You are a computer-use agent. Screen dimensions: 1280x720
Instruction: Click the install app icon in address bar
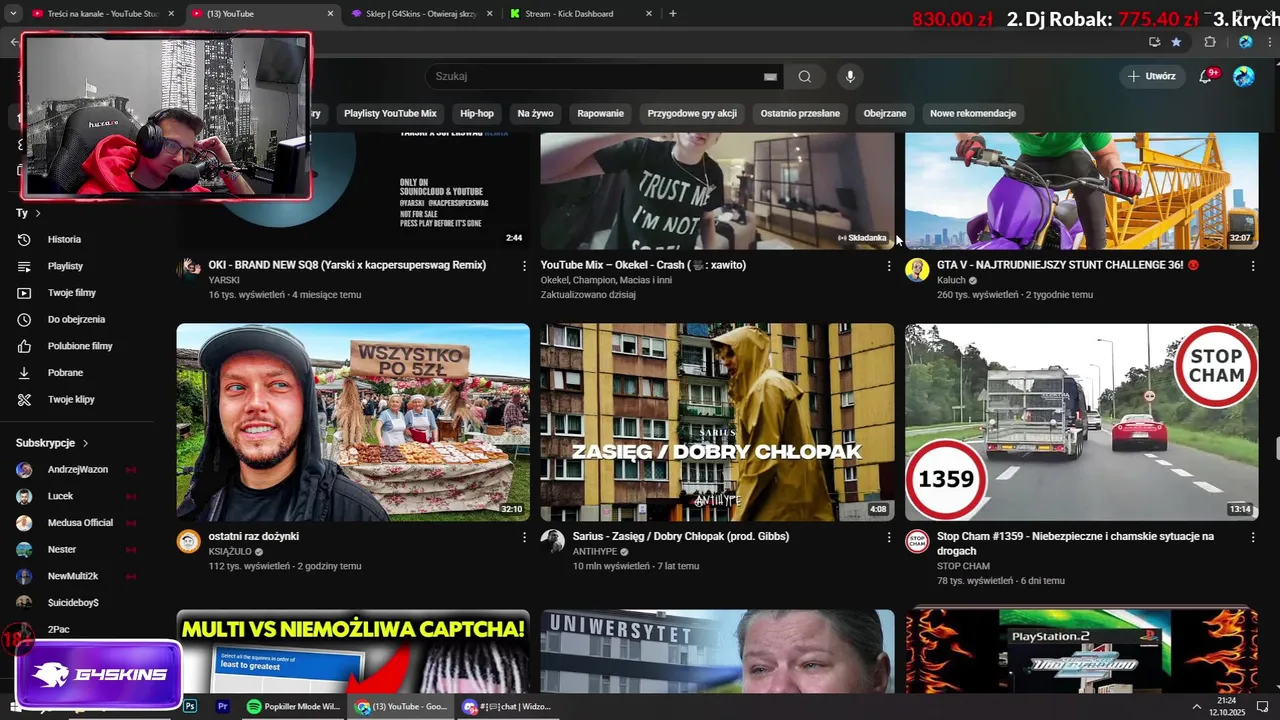[1154, 42]
